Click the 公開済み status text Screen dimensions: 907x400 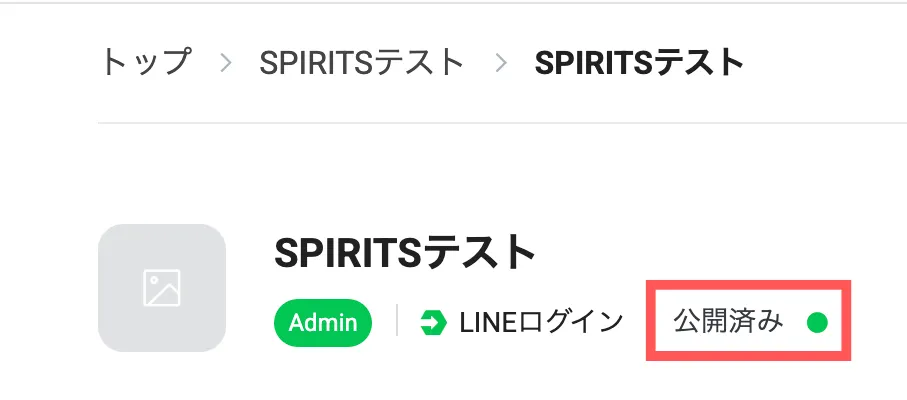[729, 322]
